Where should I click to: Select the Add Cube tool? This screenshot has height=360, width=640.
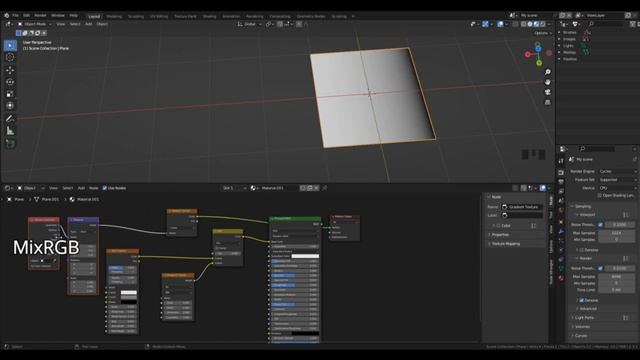click(x=10, y=144)
